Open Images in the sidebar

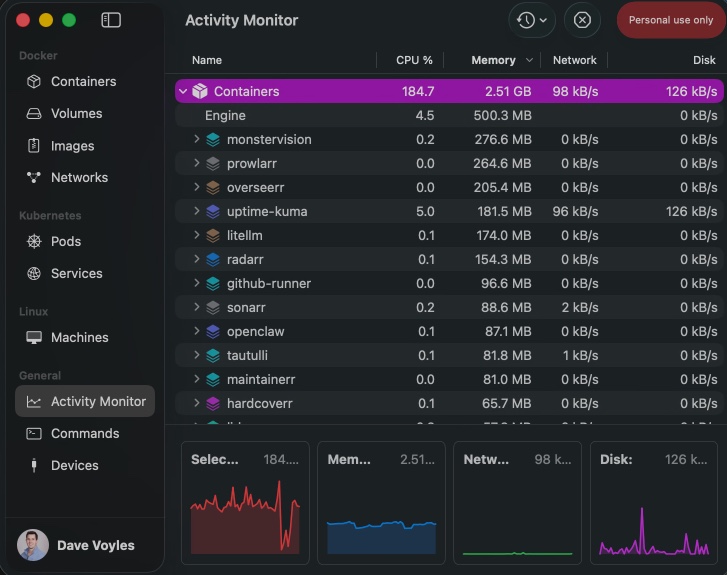coord(85,146)
